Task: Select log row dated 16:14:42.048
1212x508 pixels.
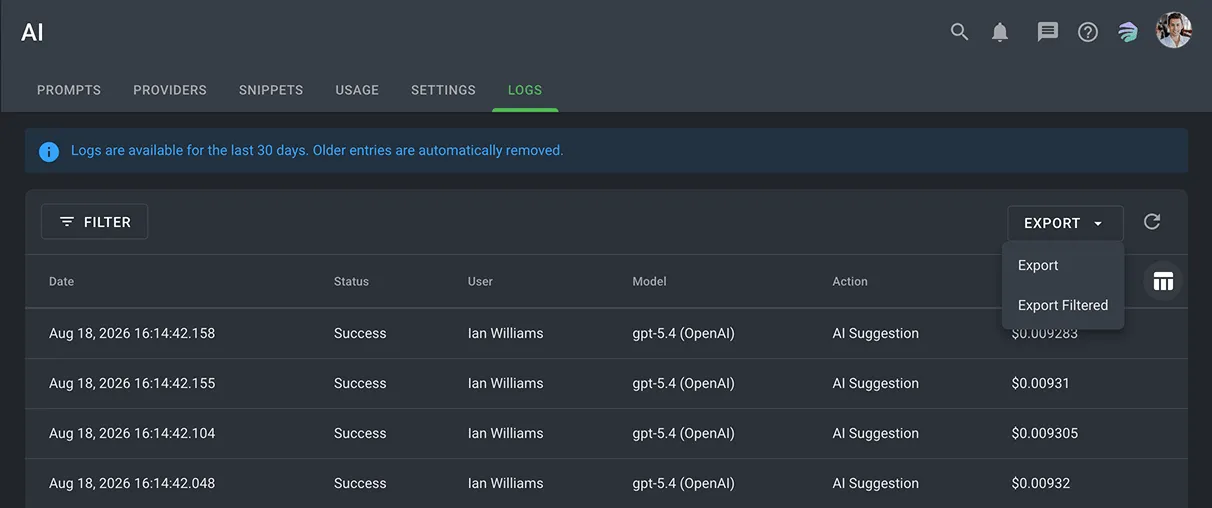Action: pos(606,483)
